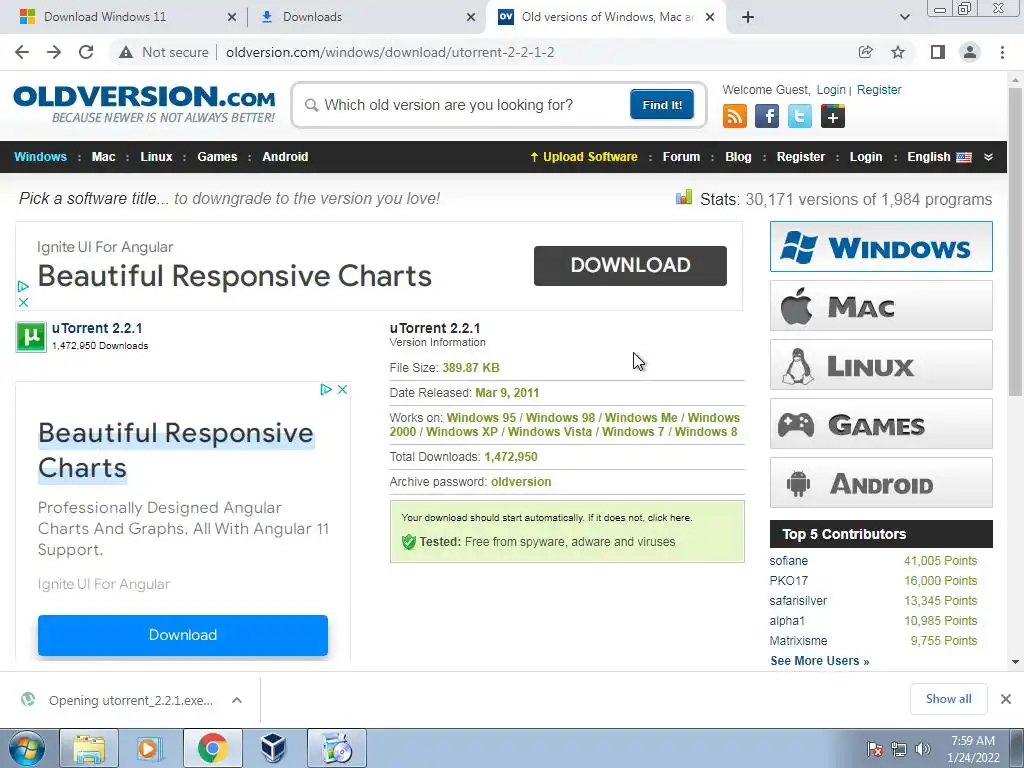Click the Action Center flag tray icon
Viewport: 1024px width, 768px height.
(x=875, y=749)
